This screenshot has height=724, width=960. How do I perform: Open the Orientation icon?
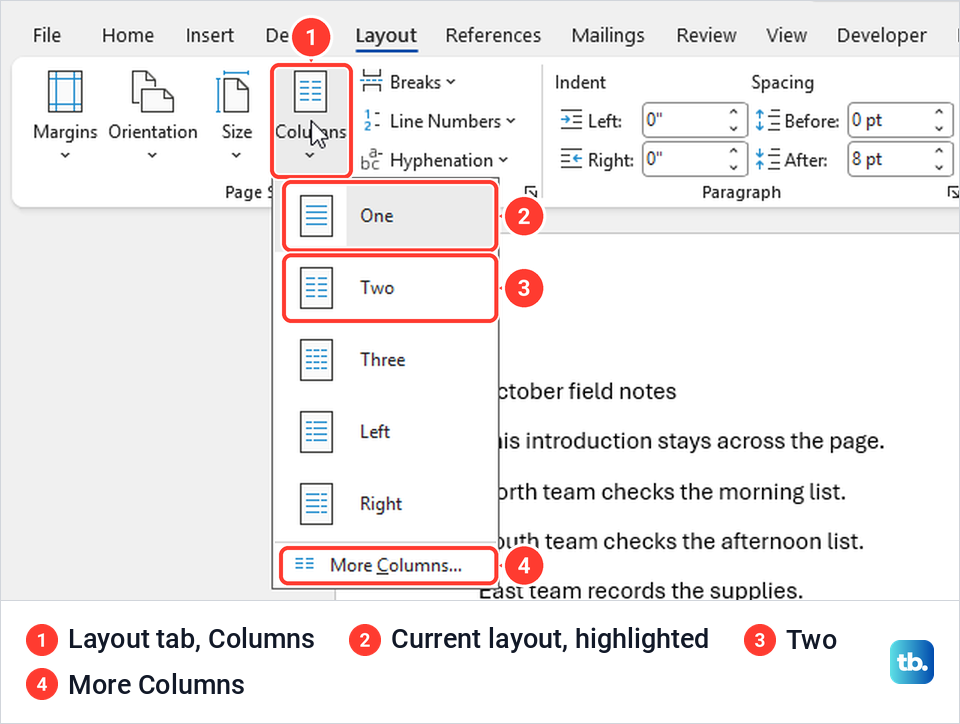tap(152, 91)
